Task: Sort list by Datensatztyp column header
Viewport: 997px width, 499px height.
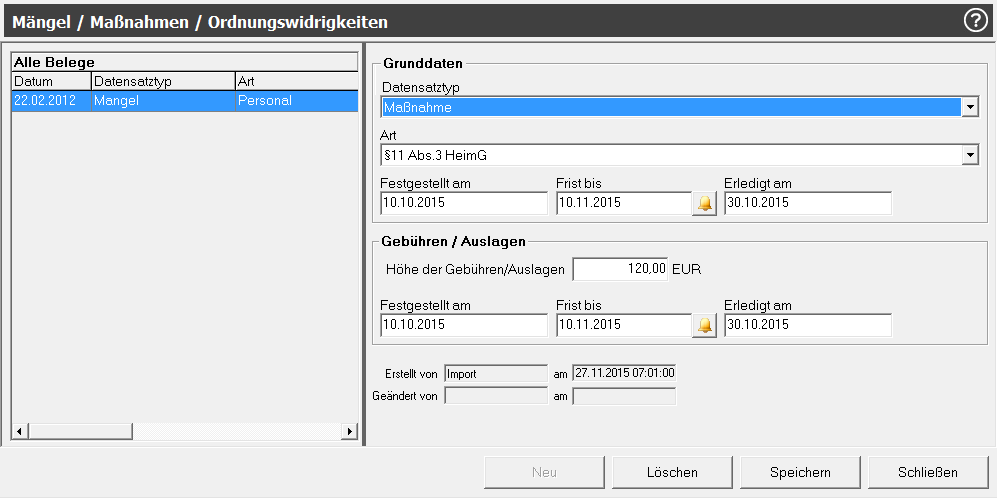Action: 163,81
